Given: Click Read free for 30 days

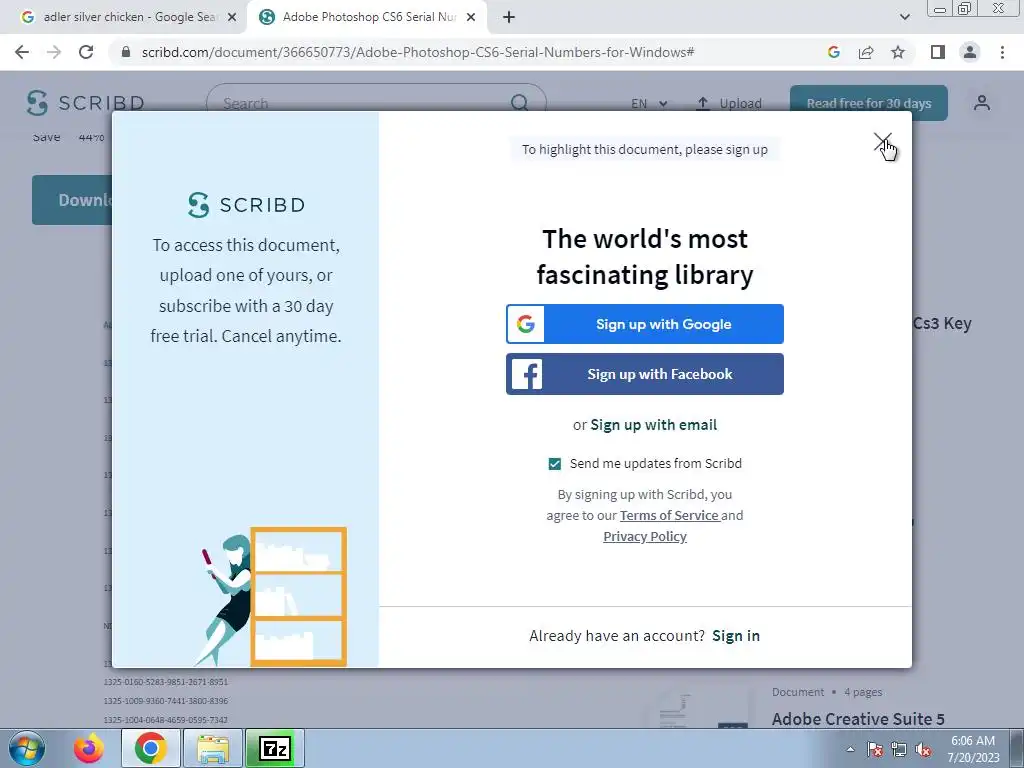Looking at the screenshot, I should (x=869, y=103).
